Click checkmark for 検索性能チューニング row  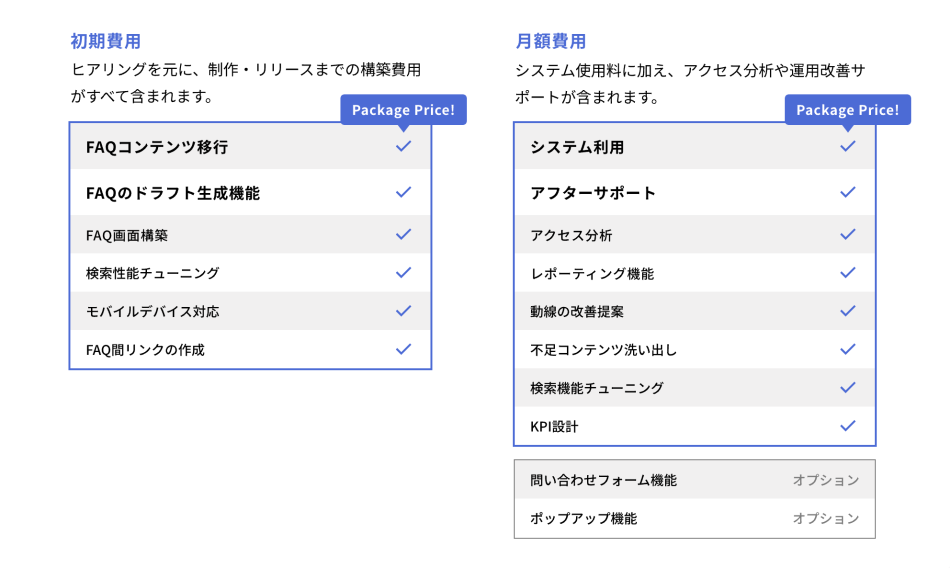[x=403, y=272]
